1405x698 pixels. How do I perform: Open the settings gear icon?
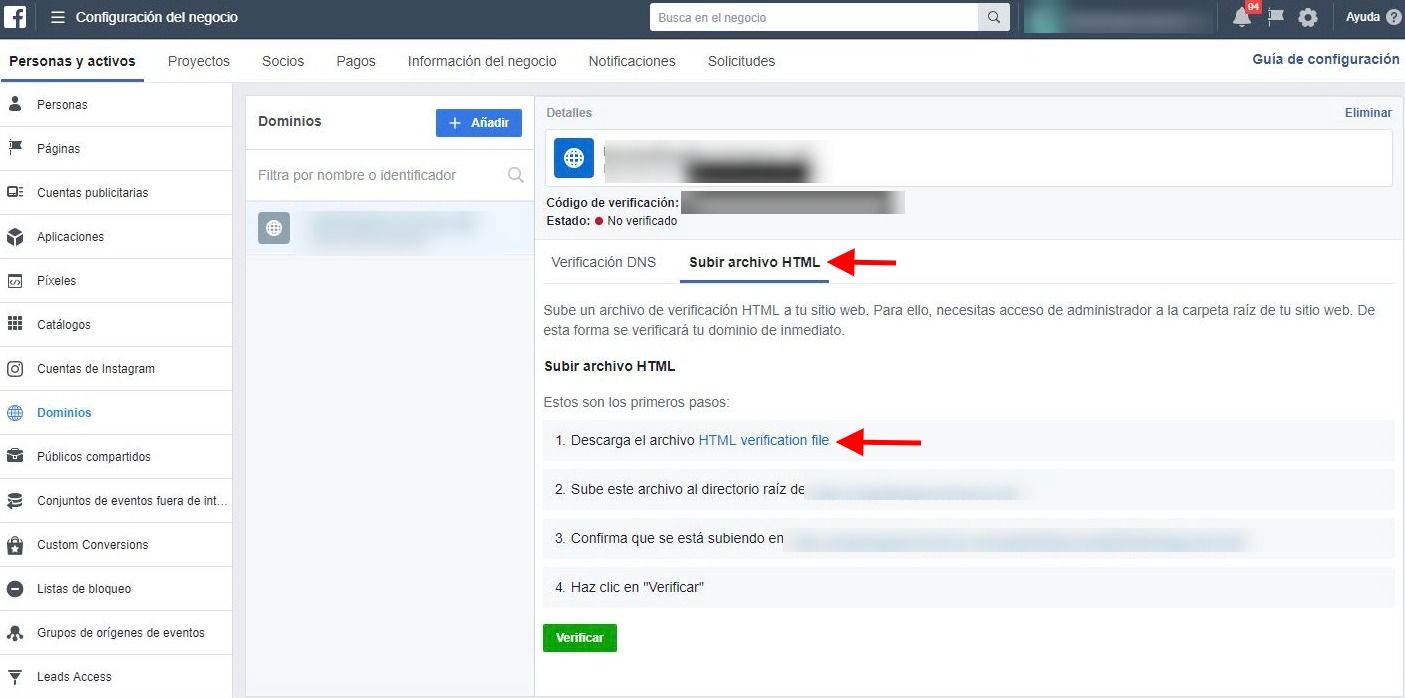click(1308, 17)
